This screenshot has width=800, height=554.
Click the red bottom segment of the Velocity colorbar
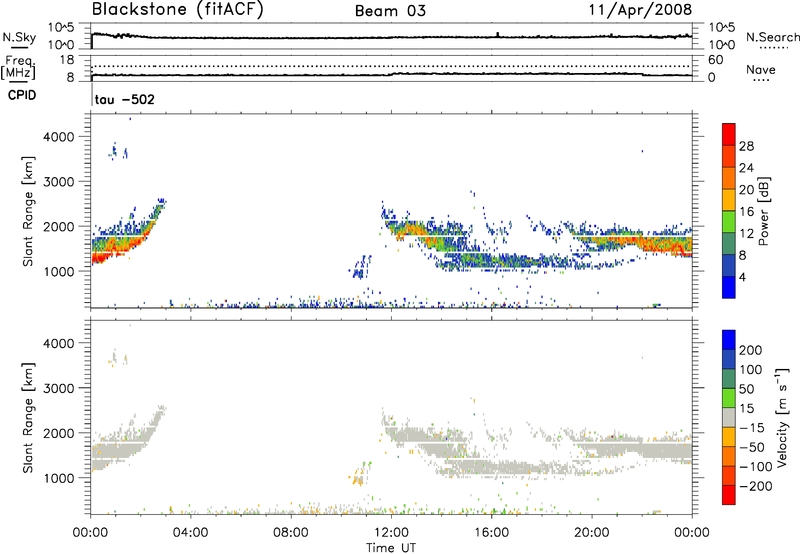(729, 495)
